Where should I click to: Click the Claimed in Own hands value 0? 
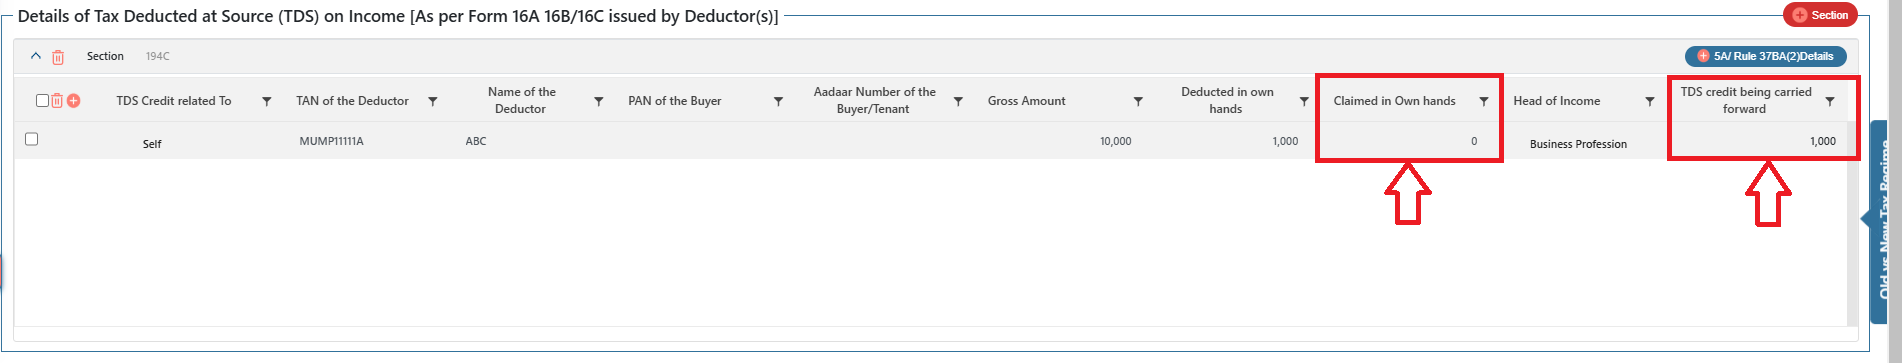click(x=1474, y=141)
